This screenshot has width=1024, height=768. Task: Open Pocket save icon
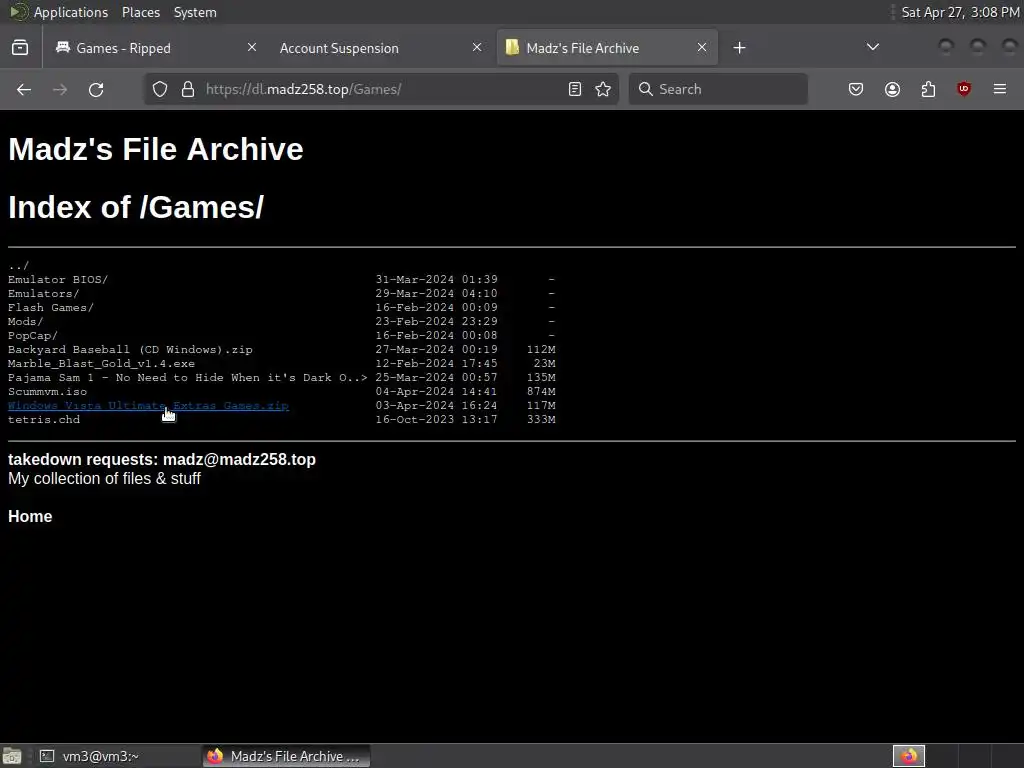tap(856, 89)
